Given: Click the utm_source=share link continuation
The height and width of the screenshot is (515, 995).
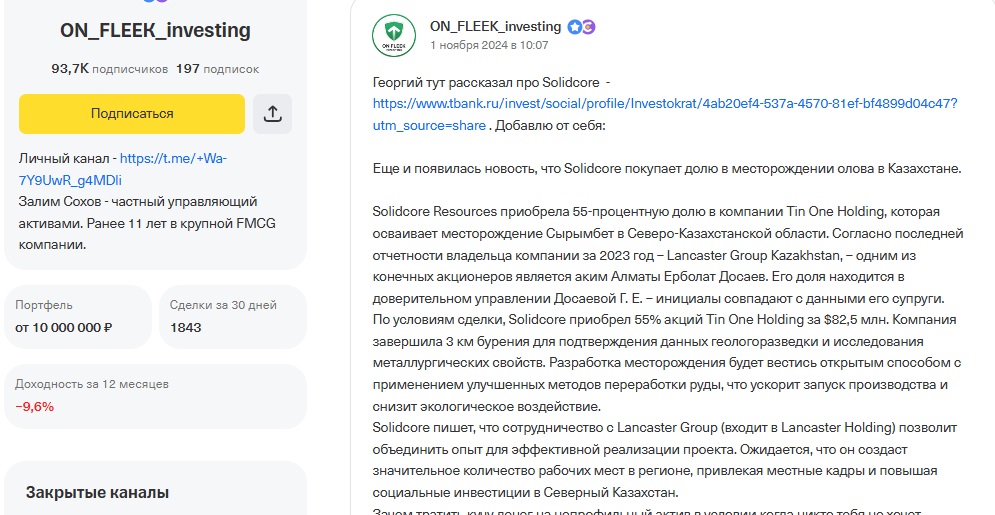Looking at the screenshot, I should pyautogui.click(x=430, y=126).
